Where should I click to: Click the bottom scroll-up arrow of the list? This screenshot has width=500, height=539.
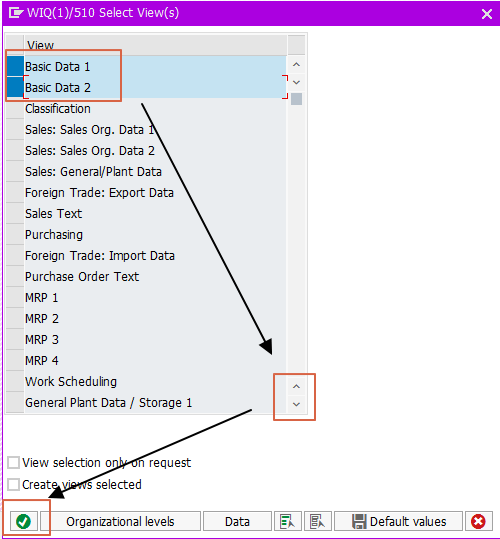(296, 387)
